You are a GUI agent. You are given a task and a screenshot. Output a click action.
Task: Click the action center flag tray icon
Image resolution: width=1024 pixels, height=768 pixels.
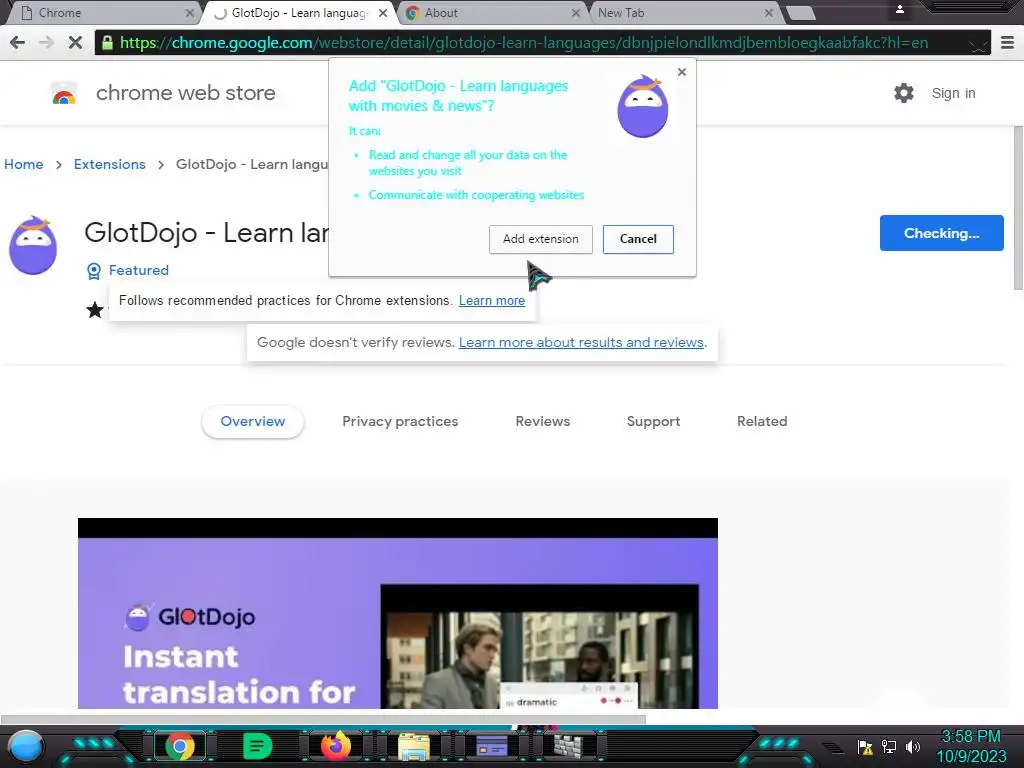tap(865, 747)
